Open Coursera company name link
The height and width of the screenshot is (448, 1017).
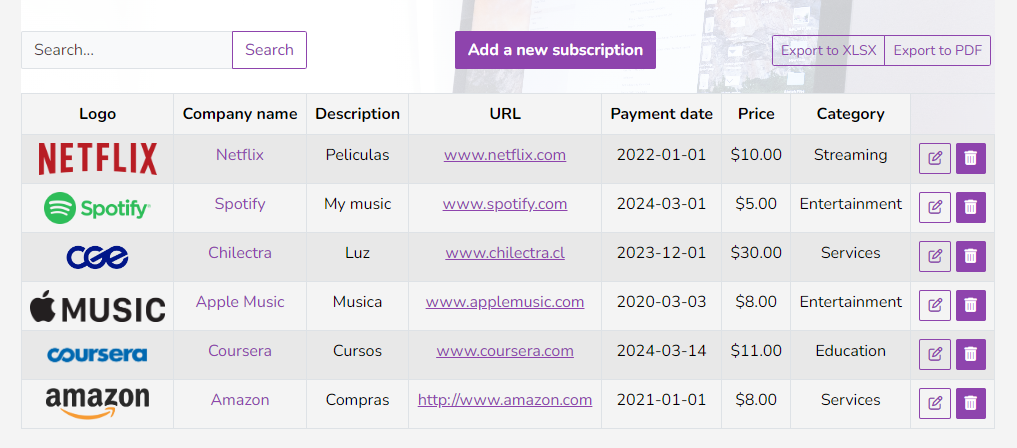coord(240,351)
